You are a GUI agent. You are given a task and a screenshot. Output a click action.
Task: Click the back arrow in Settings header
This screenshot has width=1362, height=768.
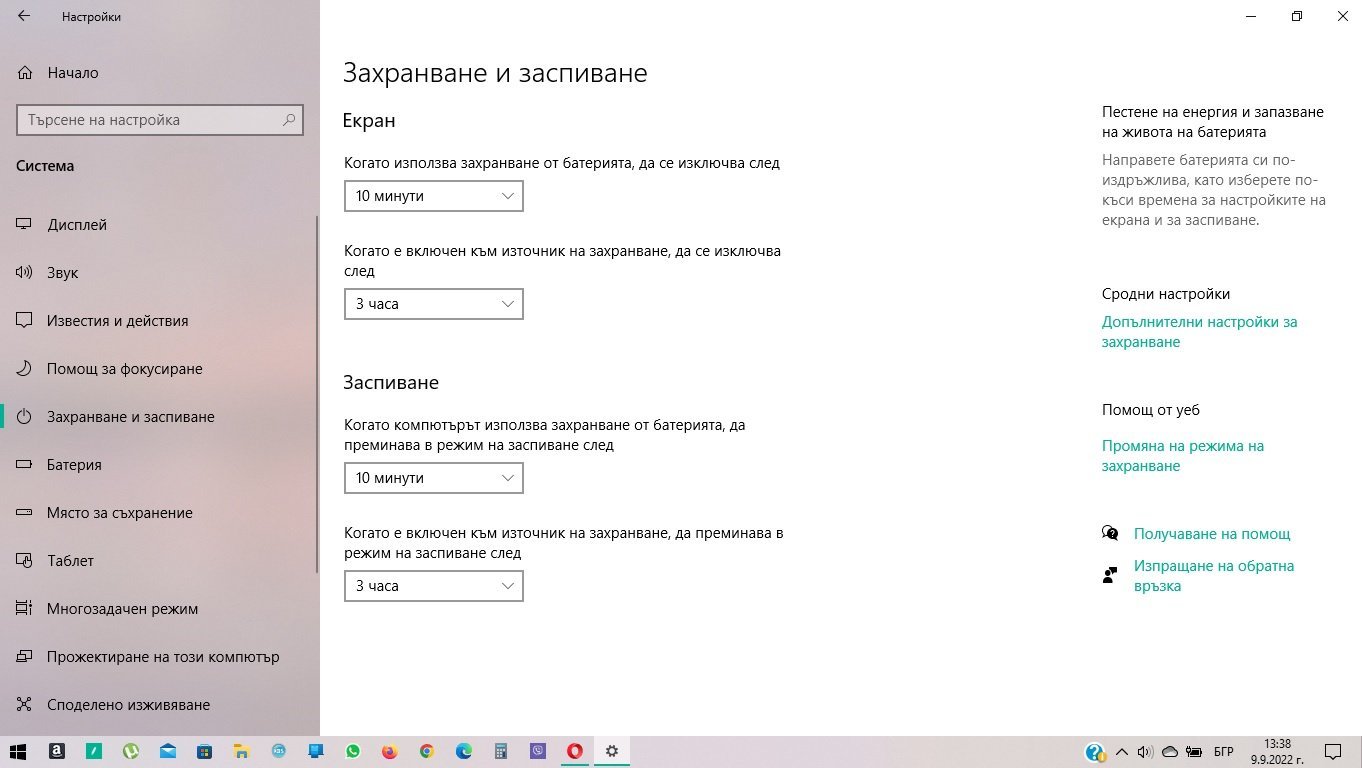(x=24, y=17)
